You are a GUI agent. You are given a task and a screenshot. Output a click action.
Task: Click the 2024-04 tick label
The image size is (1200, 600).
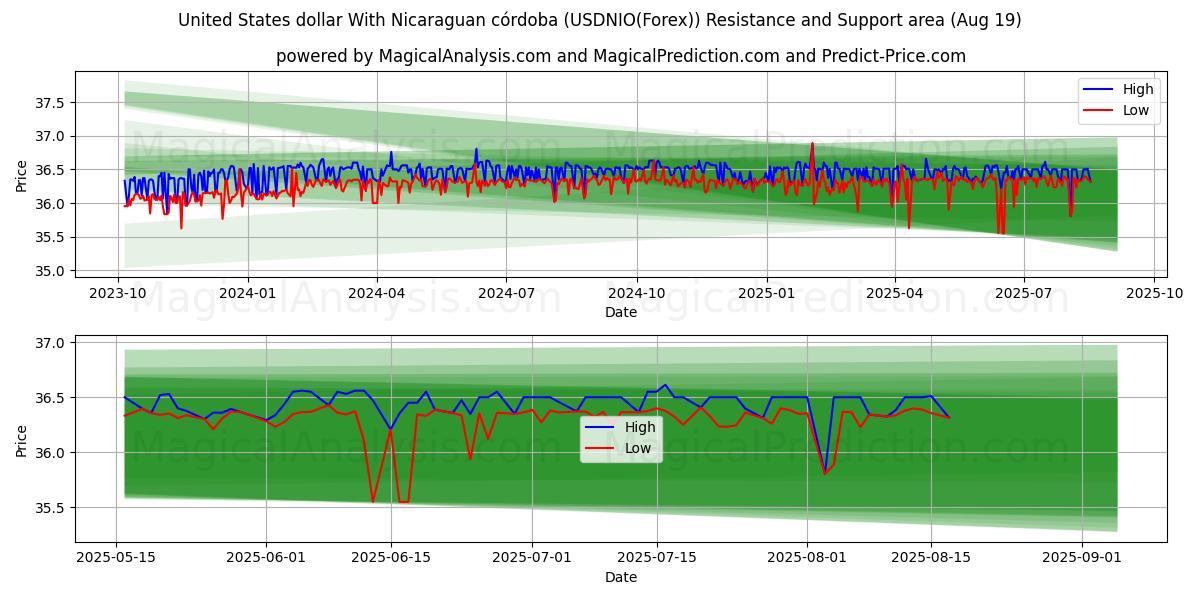pyautogui.click(x=377, y=293)
